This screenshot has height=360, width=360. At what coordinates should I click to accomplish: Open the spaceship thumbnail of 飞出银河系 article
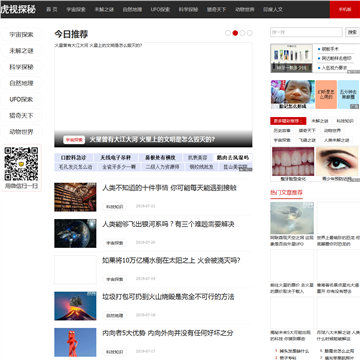(x=75, y=233)
